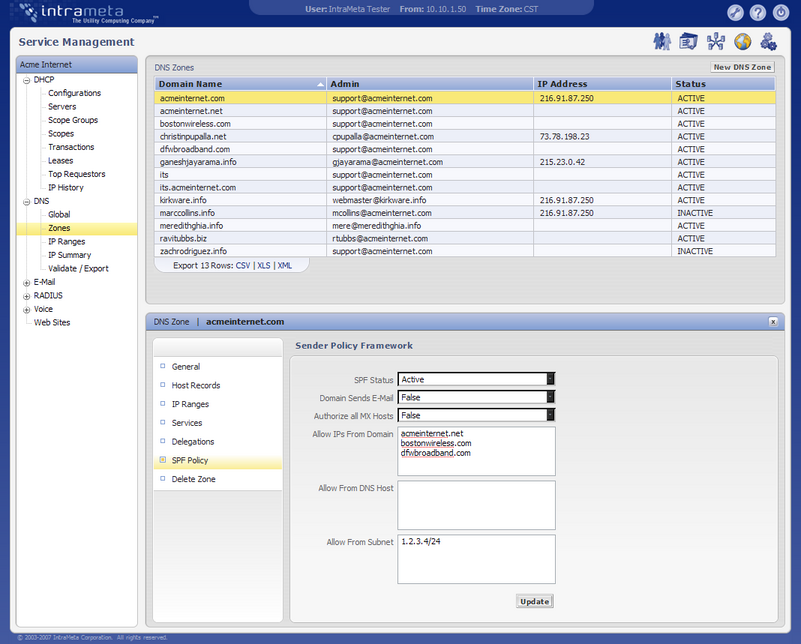Select the marccollins.info zone row
Image resolution: width=801 pixels, height=644 pixels.
point(465,213)
